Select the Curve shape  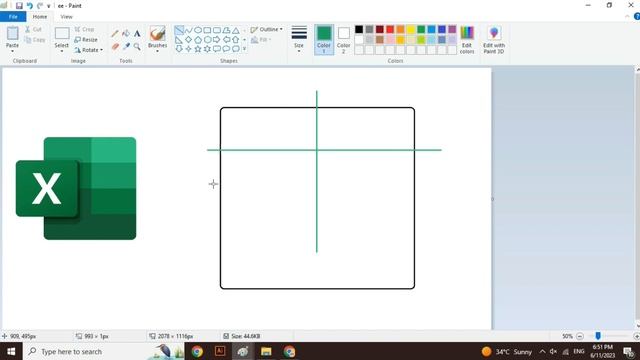click(188, 30)
